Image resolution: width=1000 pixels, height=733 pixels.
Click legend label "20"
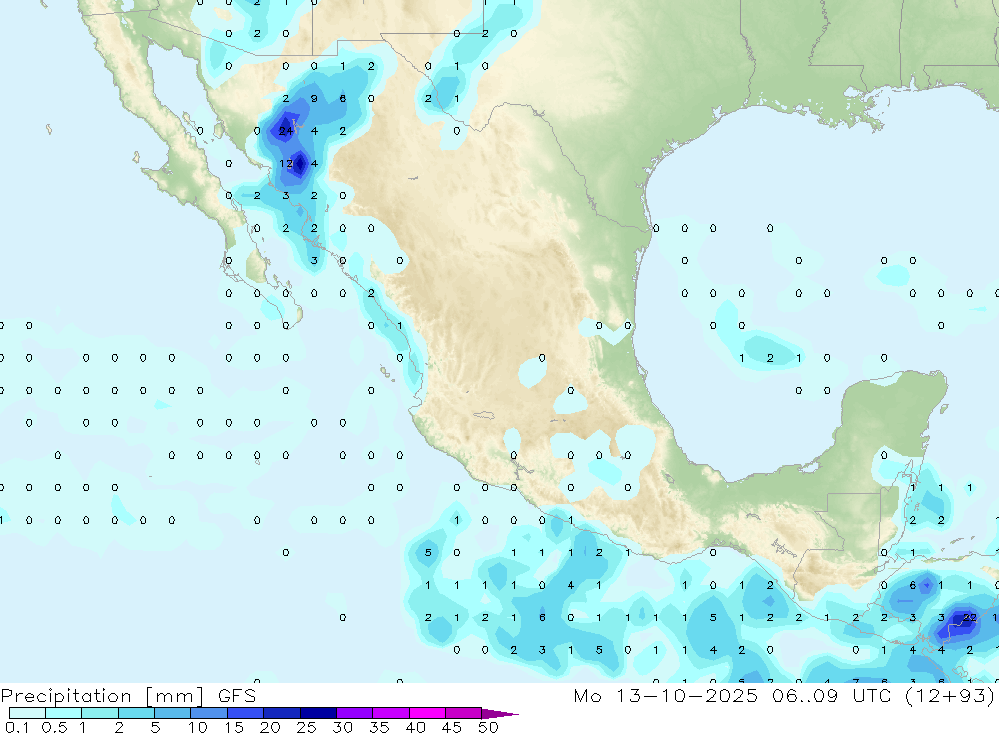pyautogui.click(x=270, y=727)
